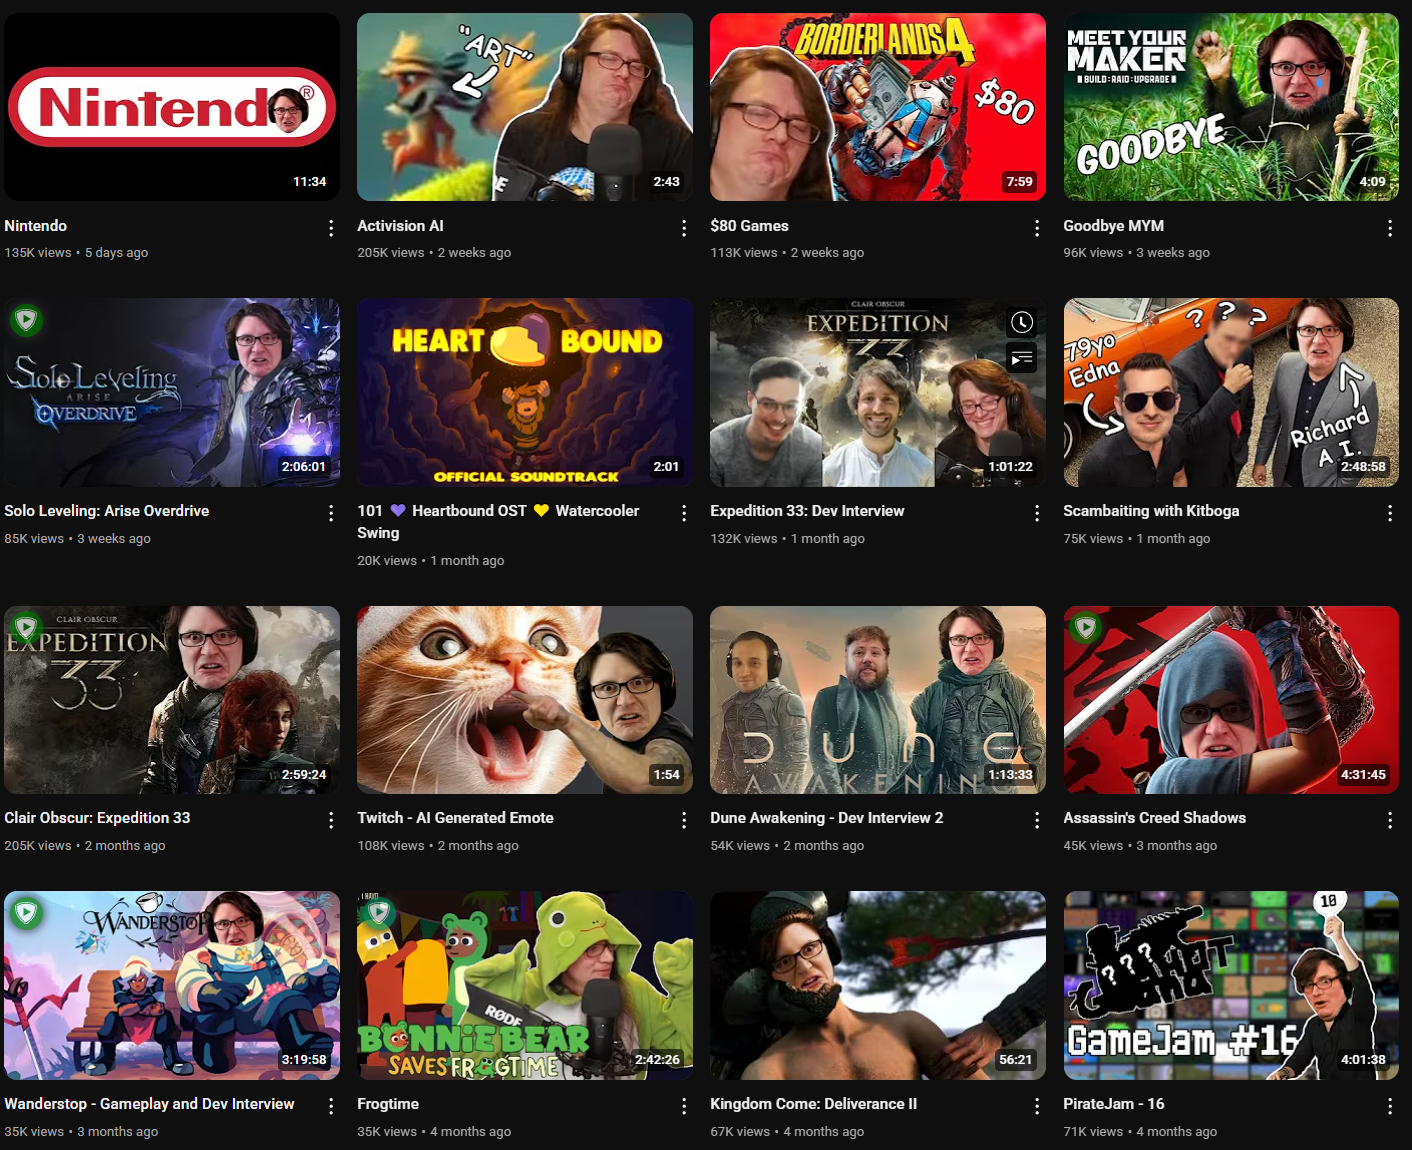Open more options for Twitch AI Generated Emote

(684, 820)
